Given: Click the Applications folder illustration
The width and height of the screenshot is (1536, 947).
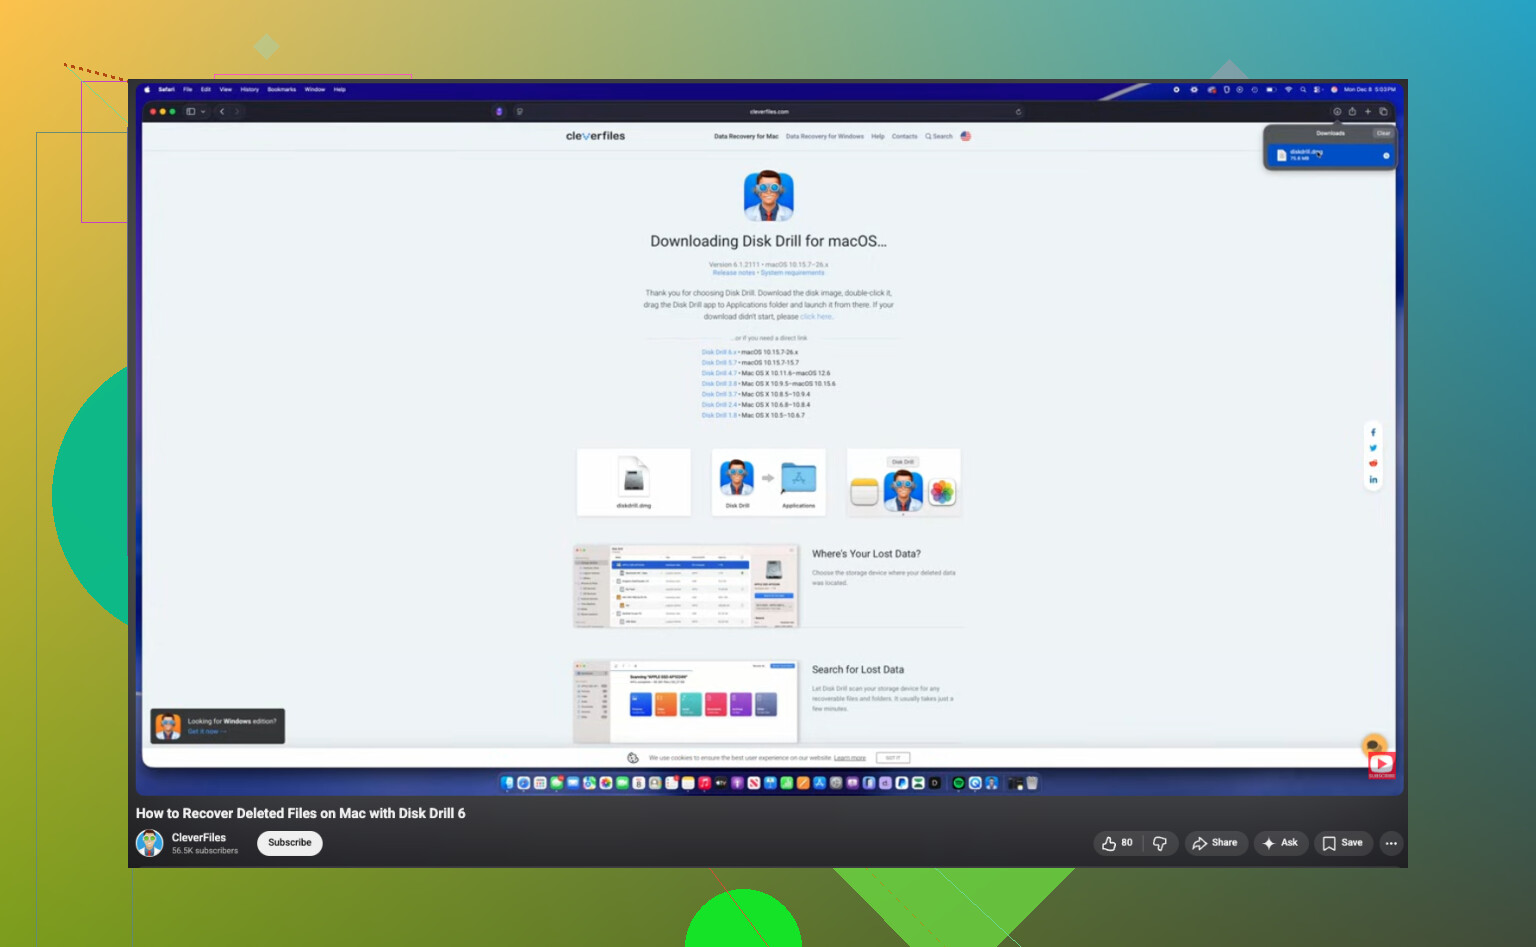Looking at the screenshot, I should coord(798,479).
